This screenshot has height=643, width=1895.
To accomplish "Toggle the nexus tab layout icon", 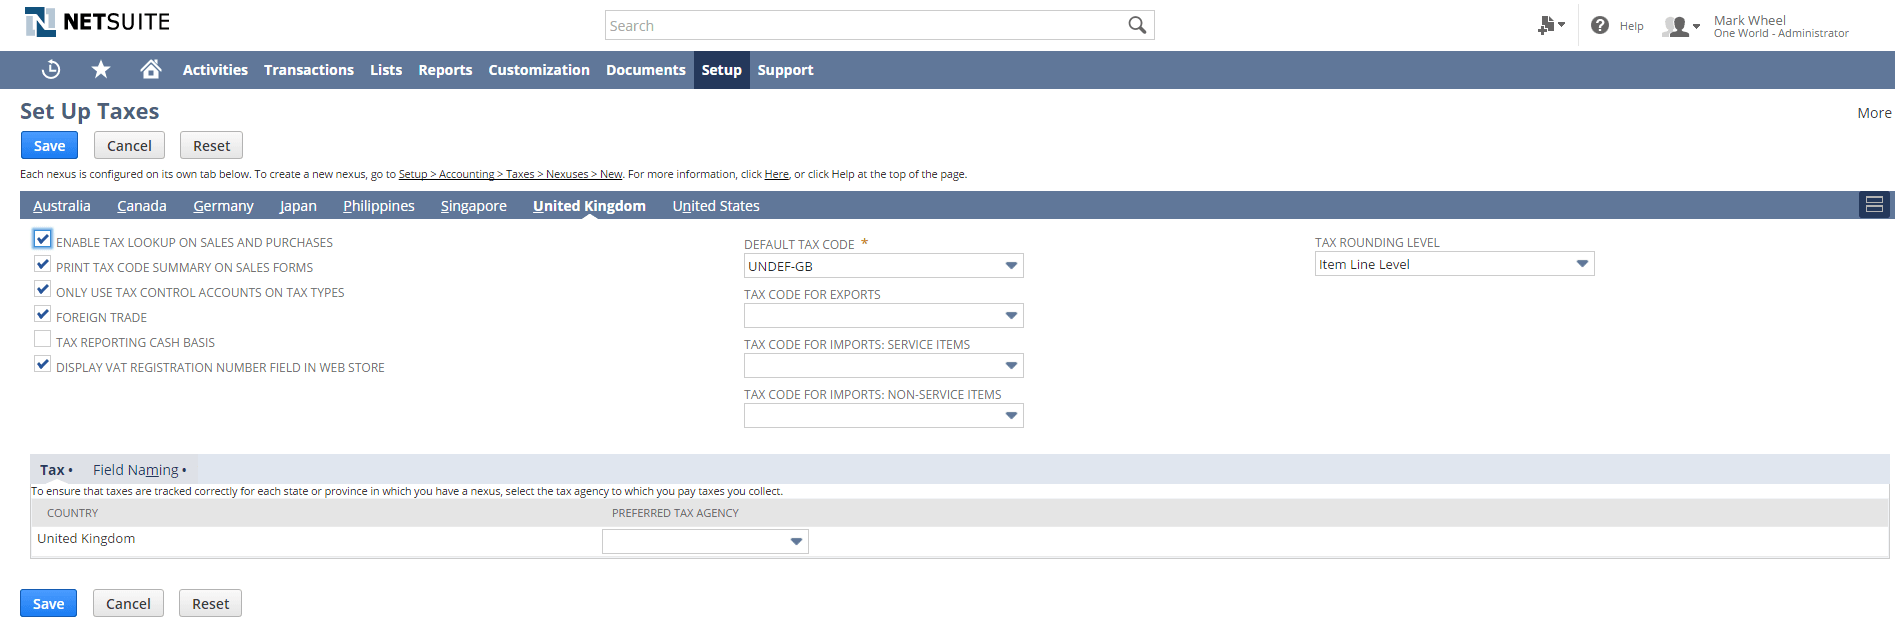I will point(1874,204).
